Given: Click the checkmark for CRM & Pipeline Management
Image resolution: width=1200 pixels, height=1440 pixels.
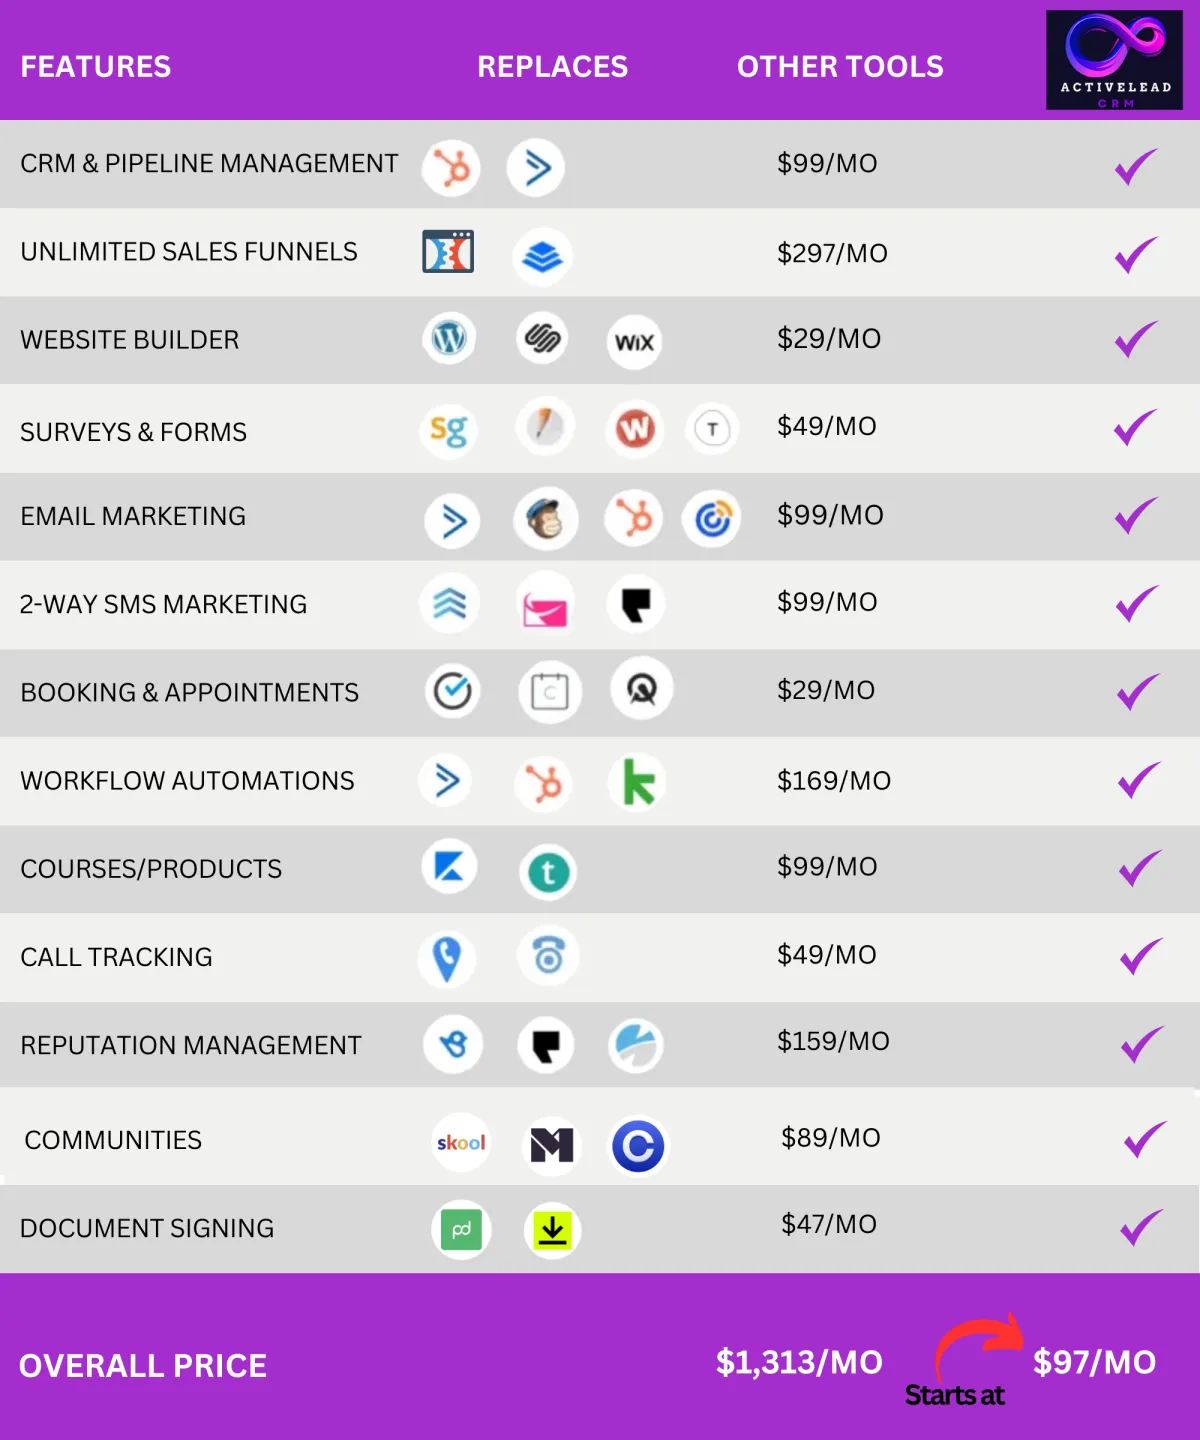Looking at the screenshot, I should [1136, 166].
